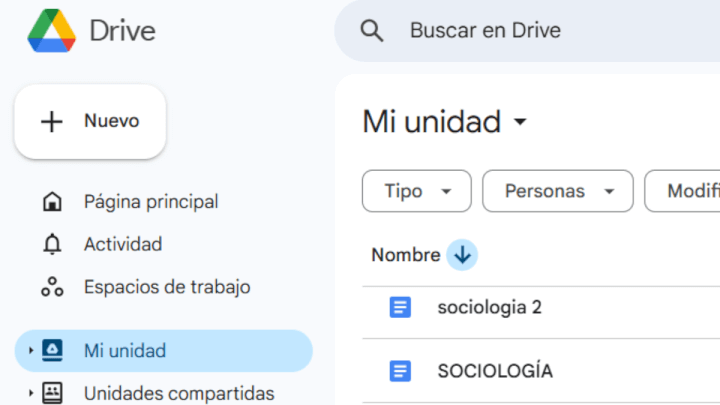The height and width of the screenshot is (405, 720).
Task: Click the home icon beside Página principal
Action: tap(52, 202)
